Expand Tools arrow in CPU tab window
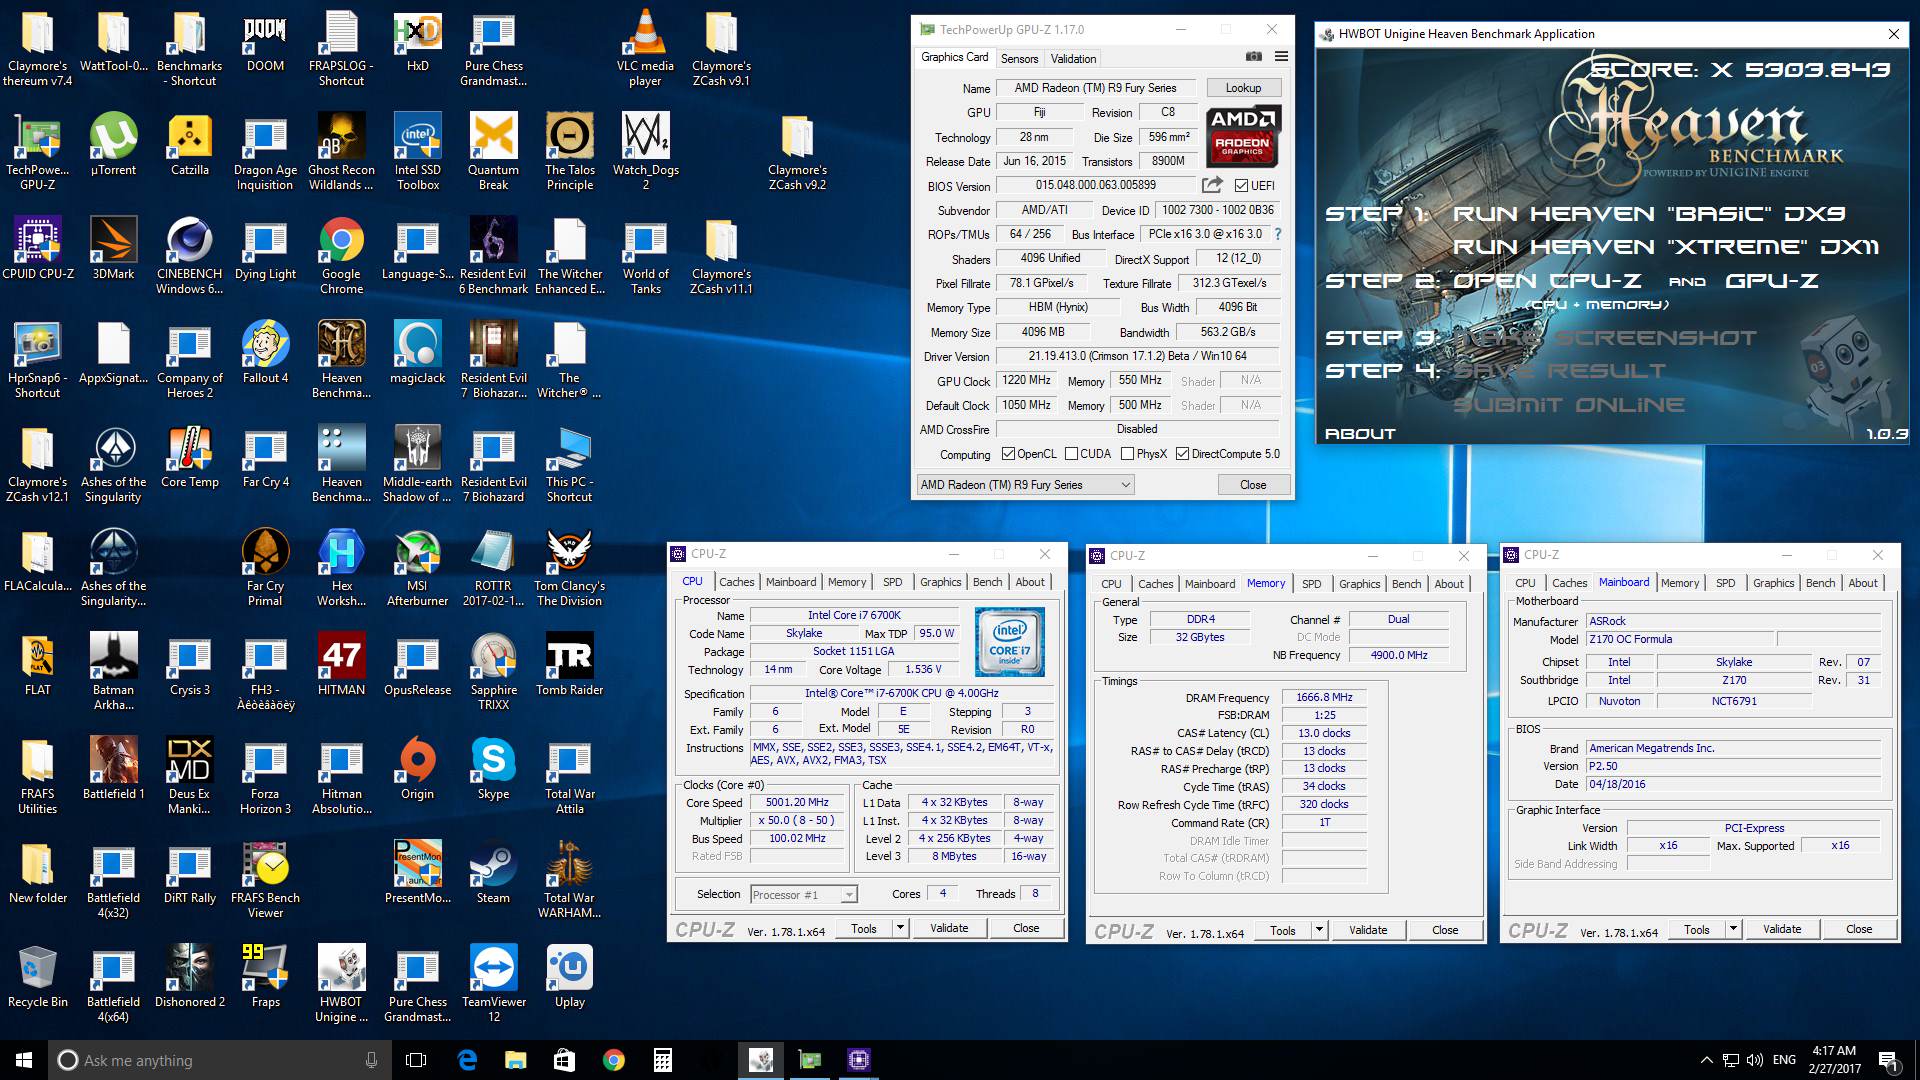Screen dimensions: 1920x1080 900,928
